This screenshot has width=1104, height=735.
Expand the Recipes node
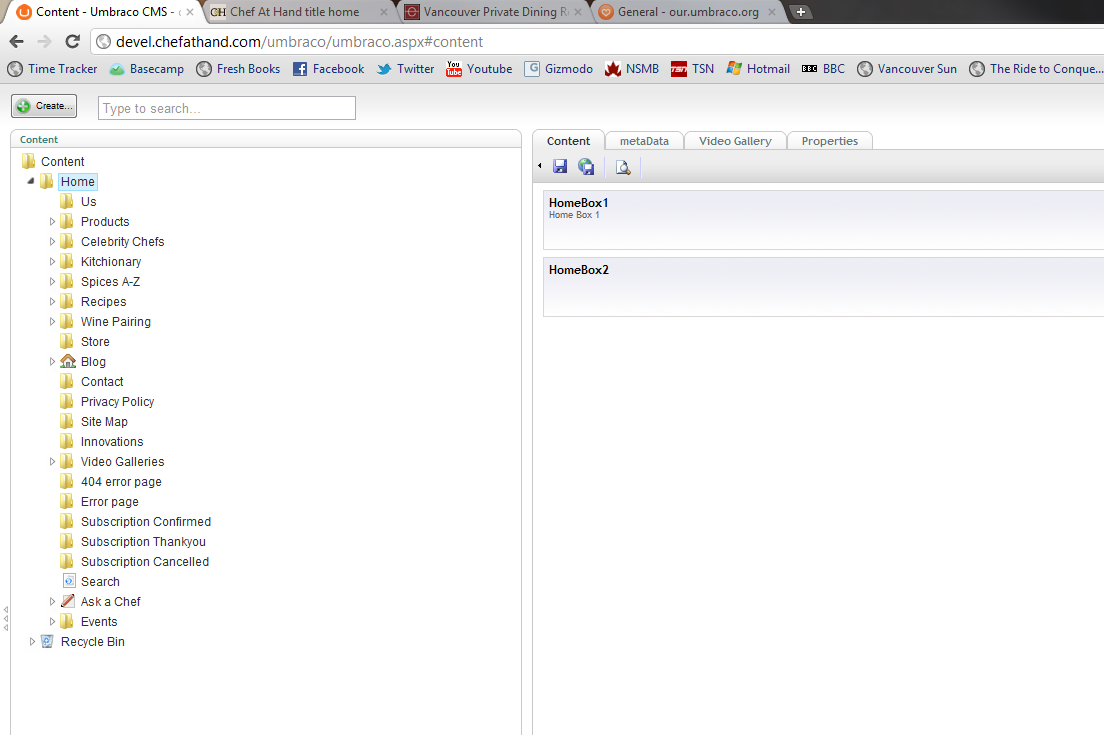pos(52,301)
